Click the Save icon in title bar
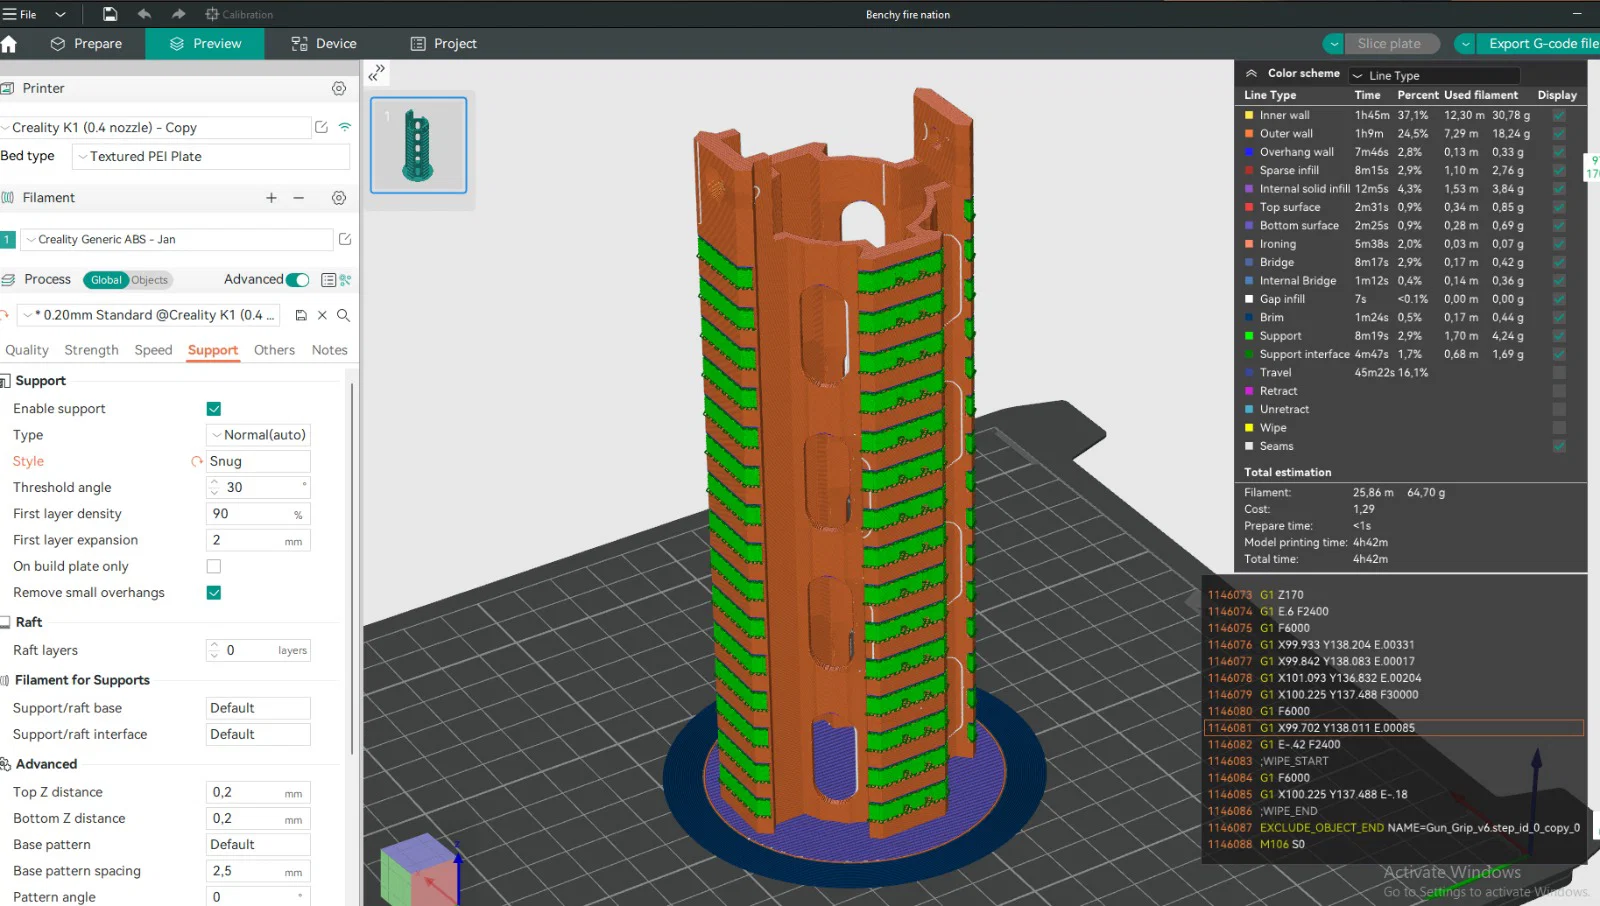The image size is (1600, 906). (x=110, y=14)
